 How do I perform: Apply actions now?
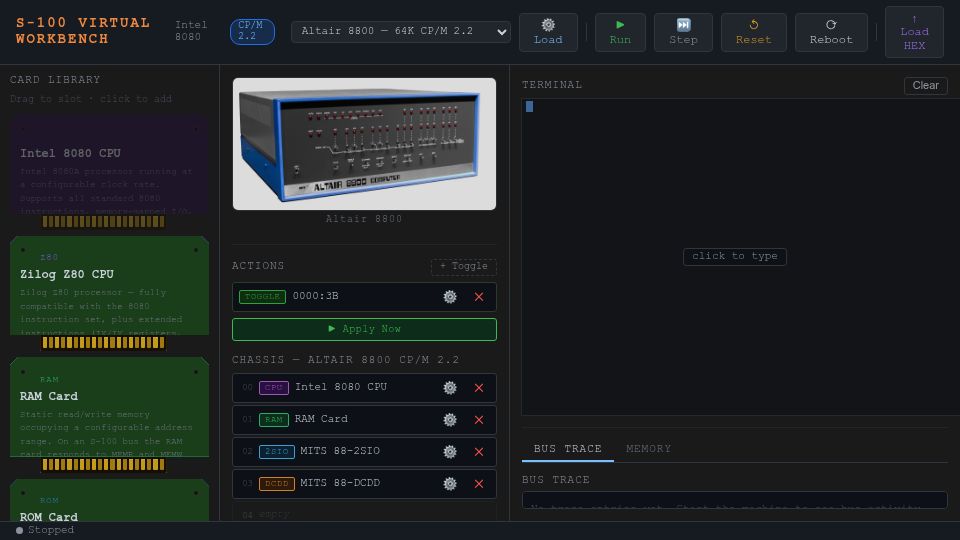pyautogui.click(x=364, y=329)
